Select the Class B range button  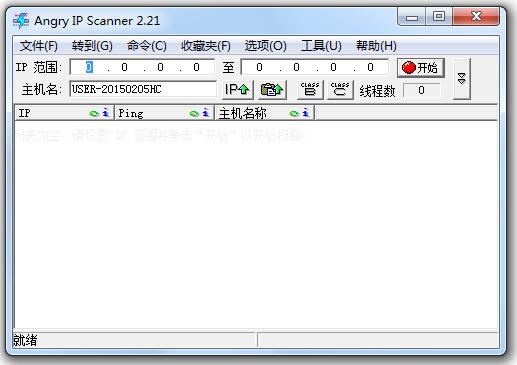(310, 90)
